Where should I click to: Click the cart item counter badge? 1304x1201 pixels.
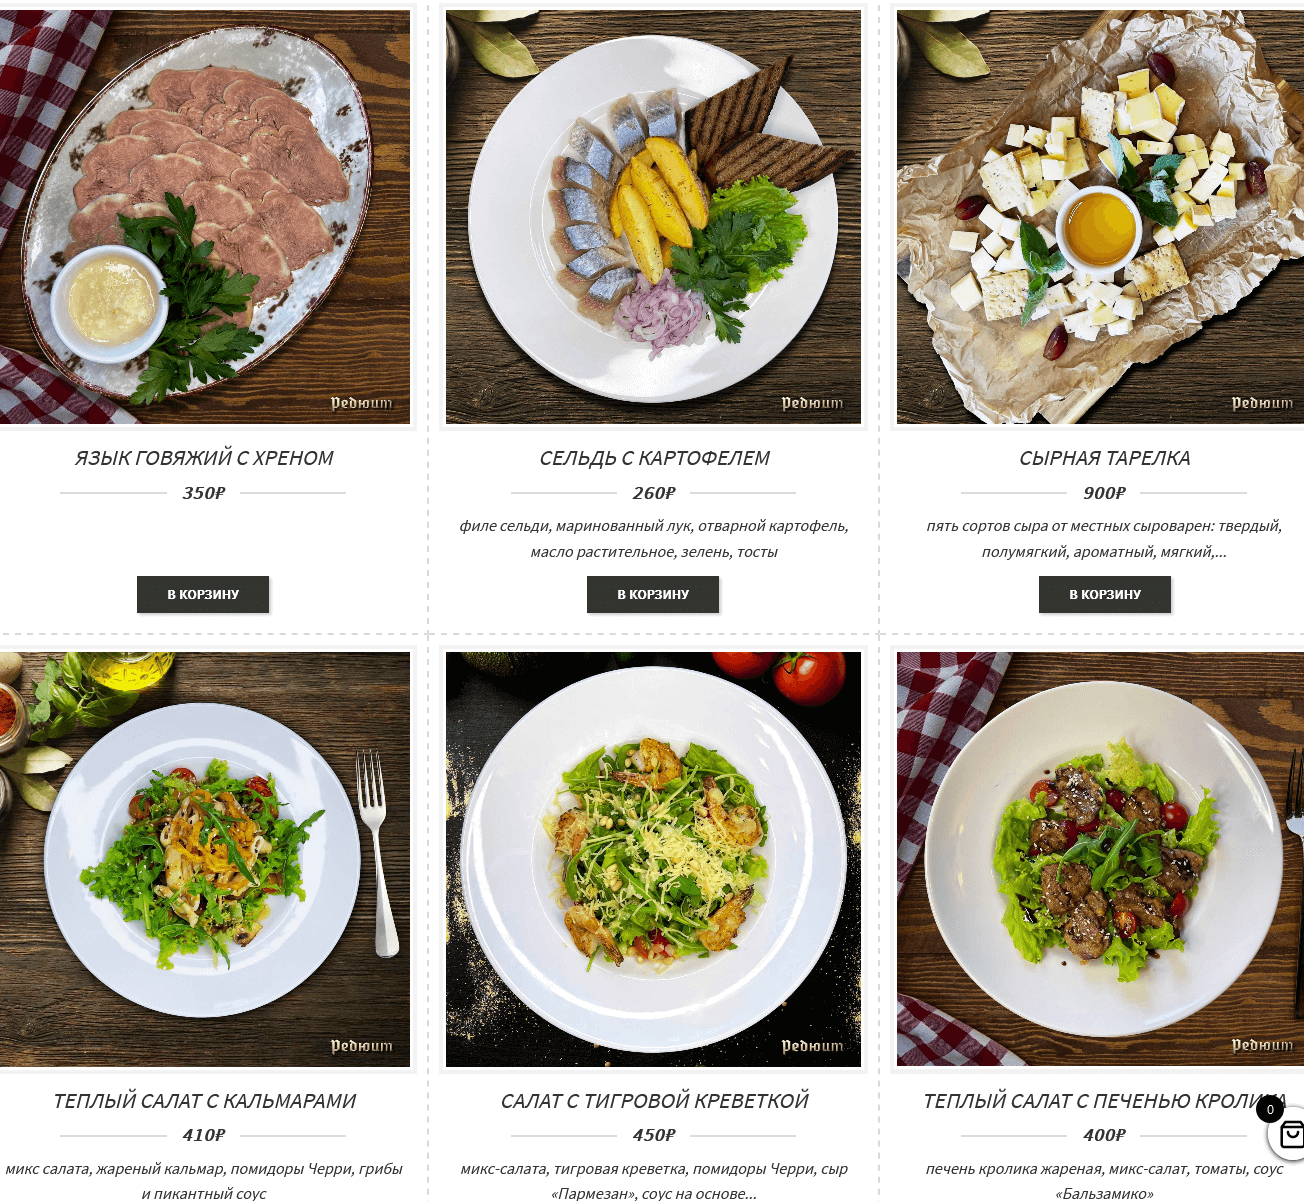pyautogui.click(x=1270, y=1109)
